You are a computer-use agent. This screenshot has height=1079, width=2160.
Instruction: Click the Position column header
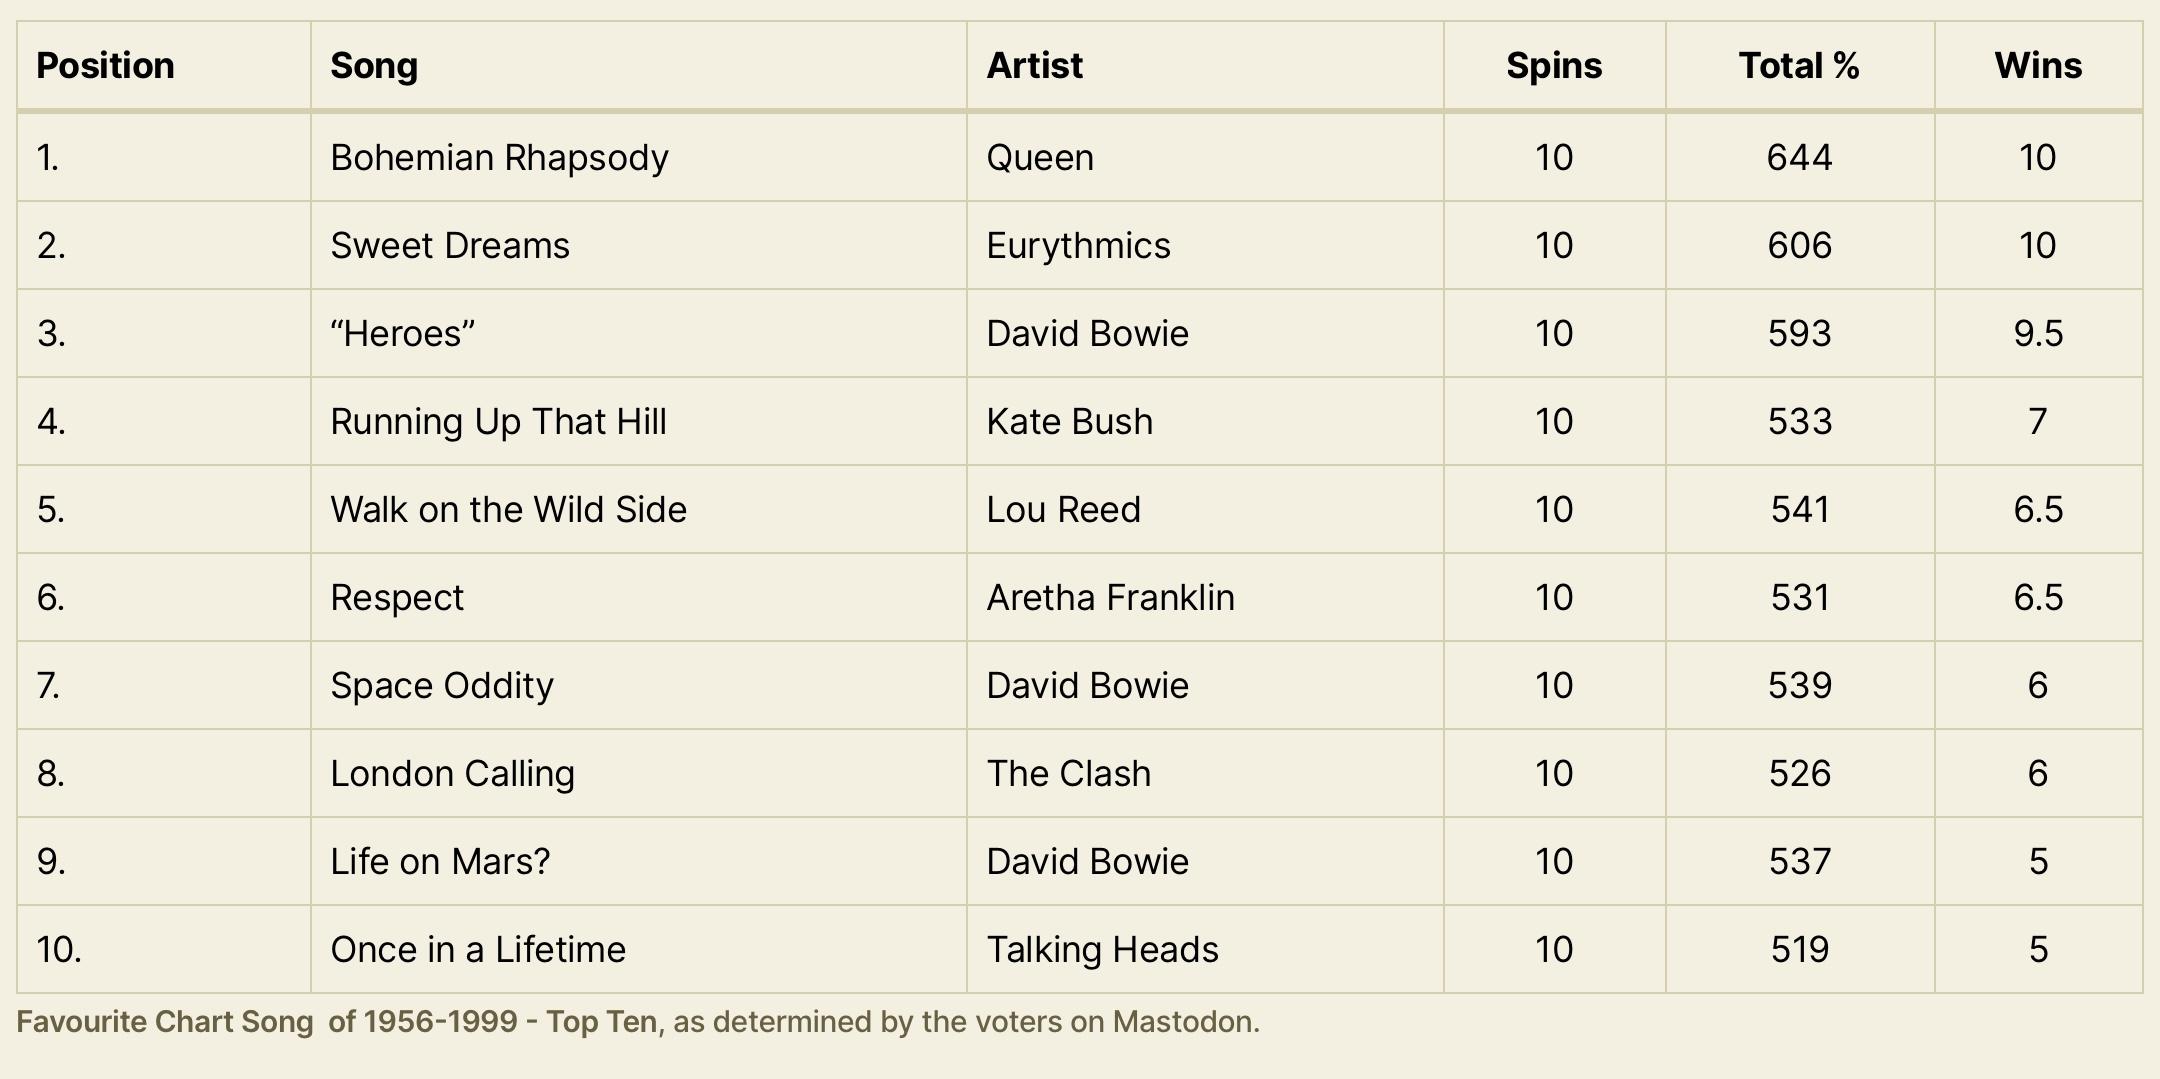coord(105,66)
